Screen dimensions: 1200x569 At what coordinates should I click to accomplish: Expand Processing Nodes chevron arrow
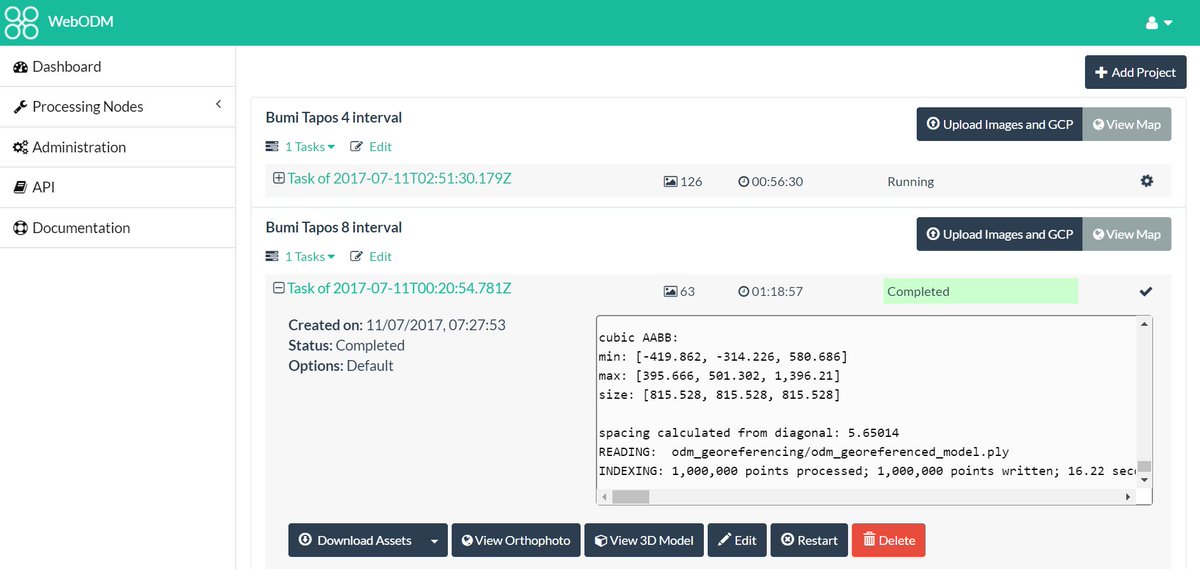click(218, 105)
